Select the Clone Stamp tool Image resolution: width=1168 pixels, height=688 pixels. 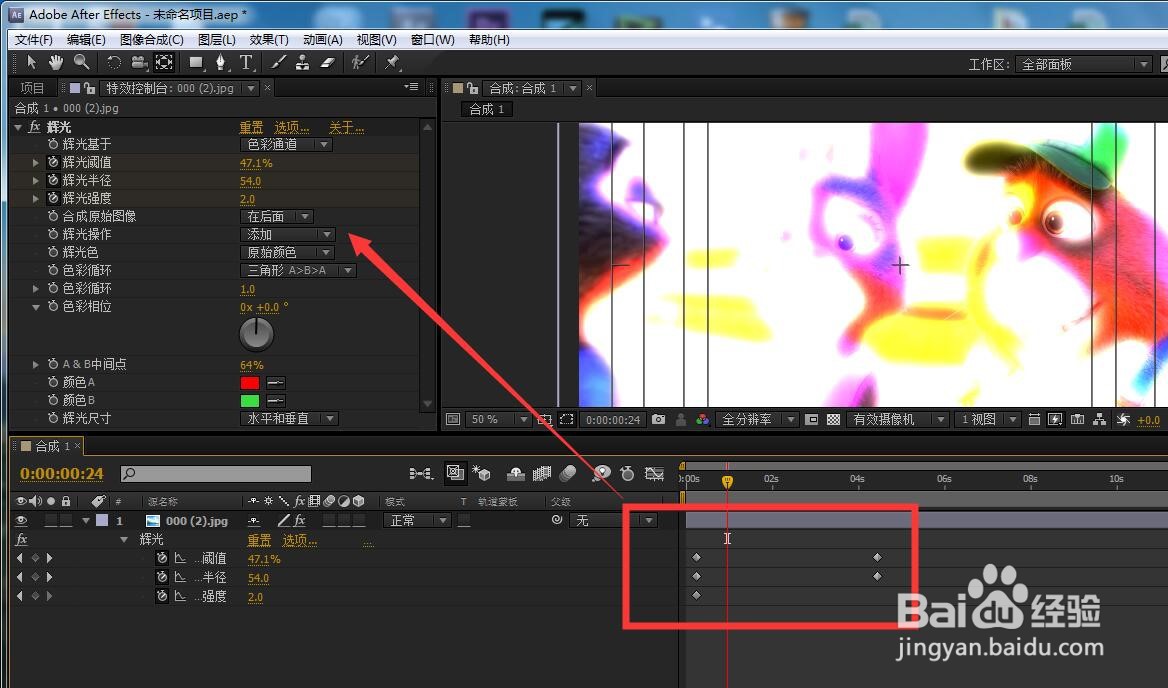pos(302,63)
